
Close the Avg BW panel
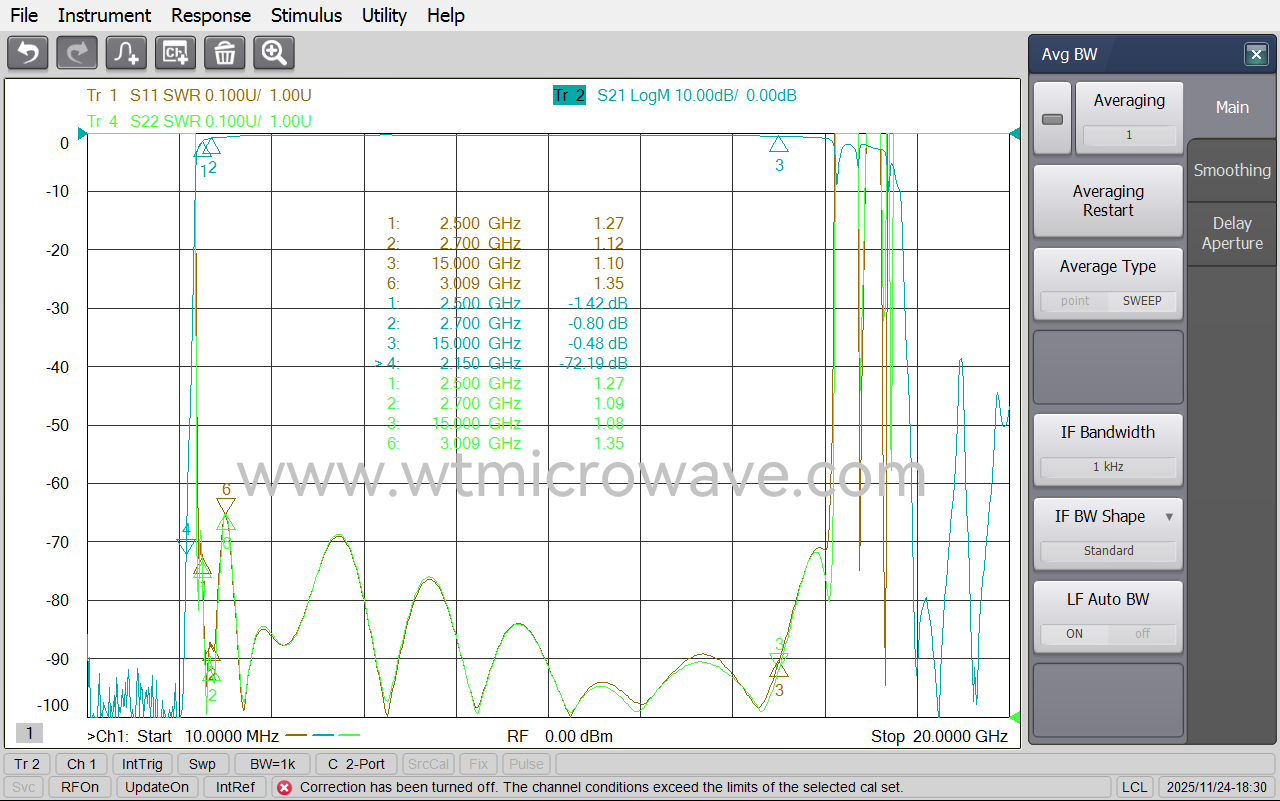point(1256,55)
